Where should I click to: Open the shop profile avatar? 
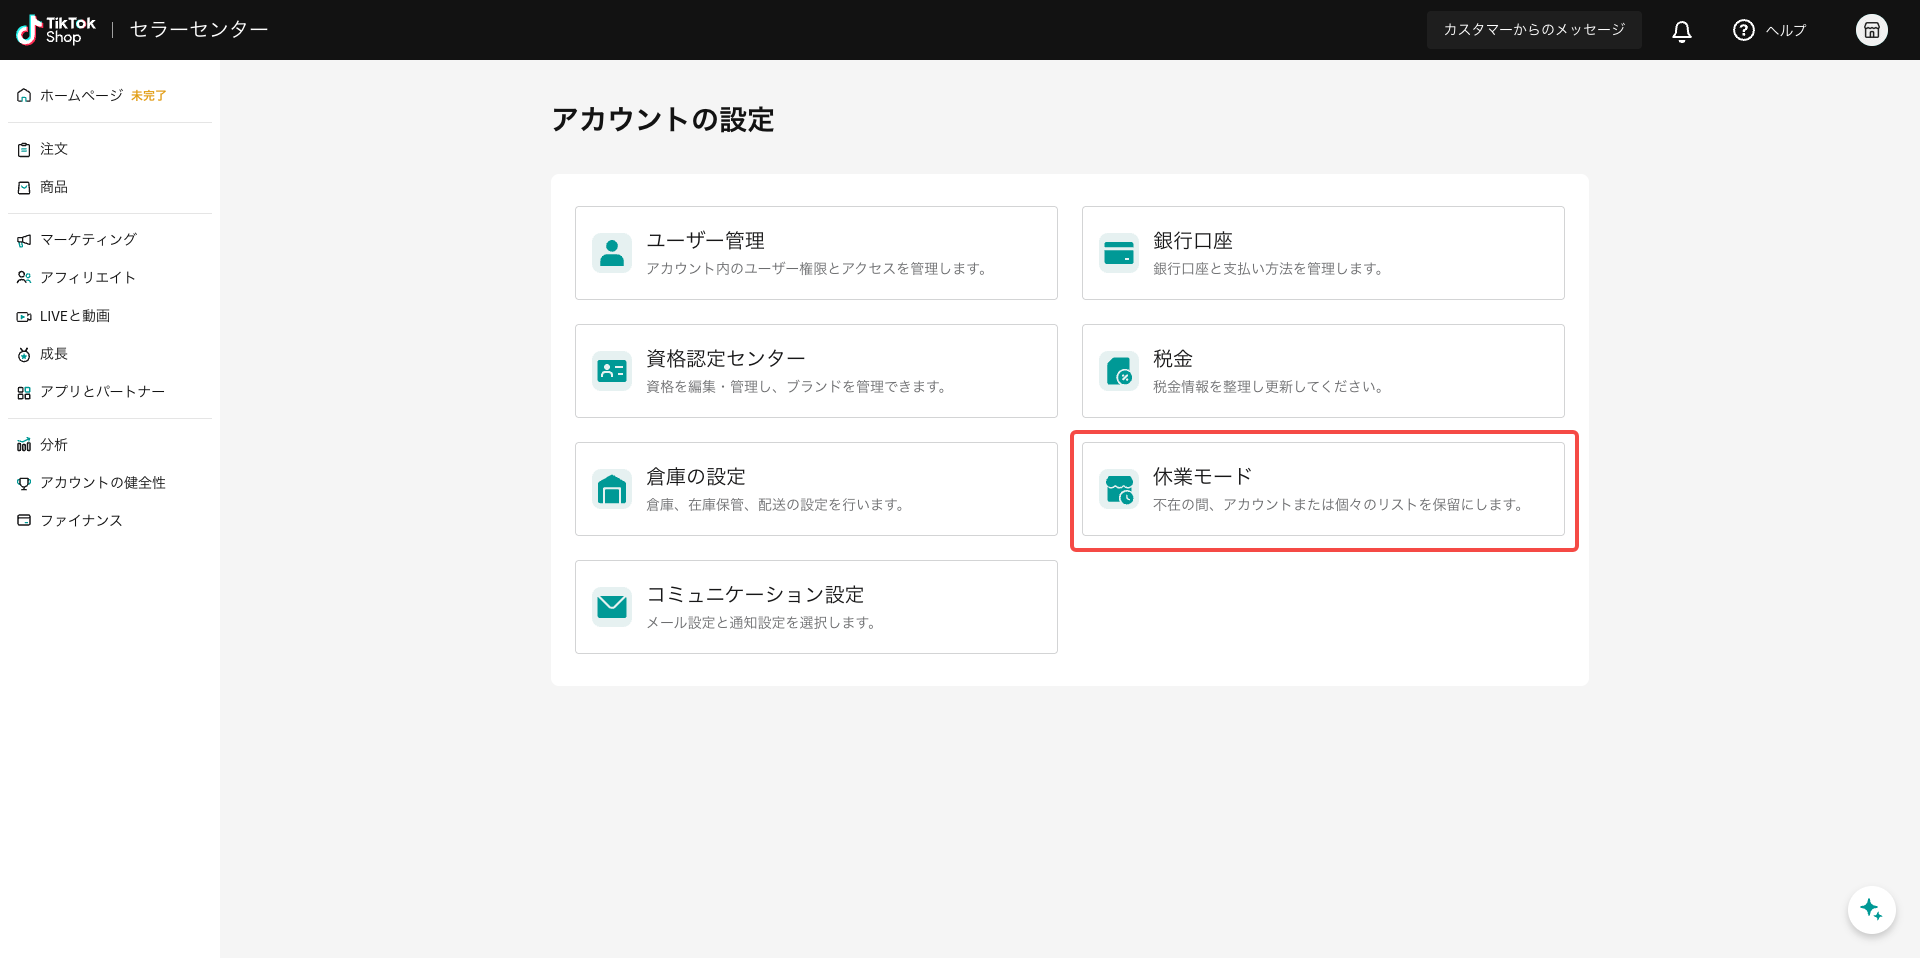[1872, 30]
